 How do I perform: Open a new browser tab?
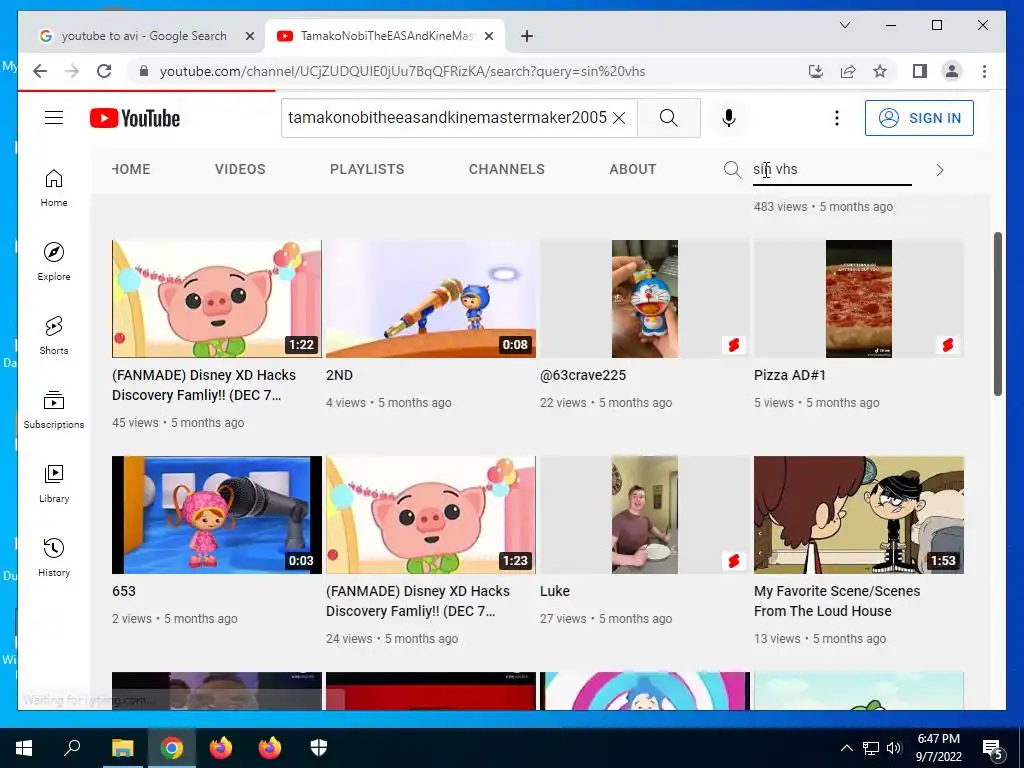pos(527,36)
